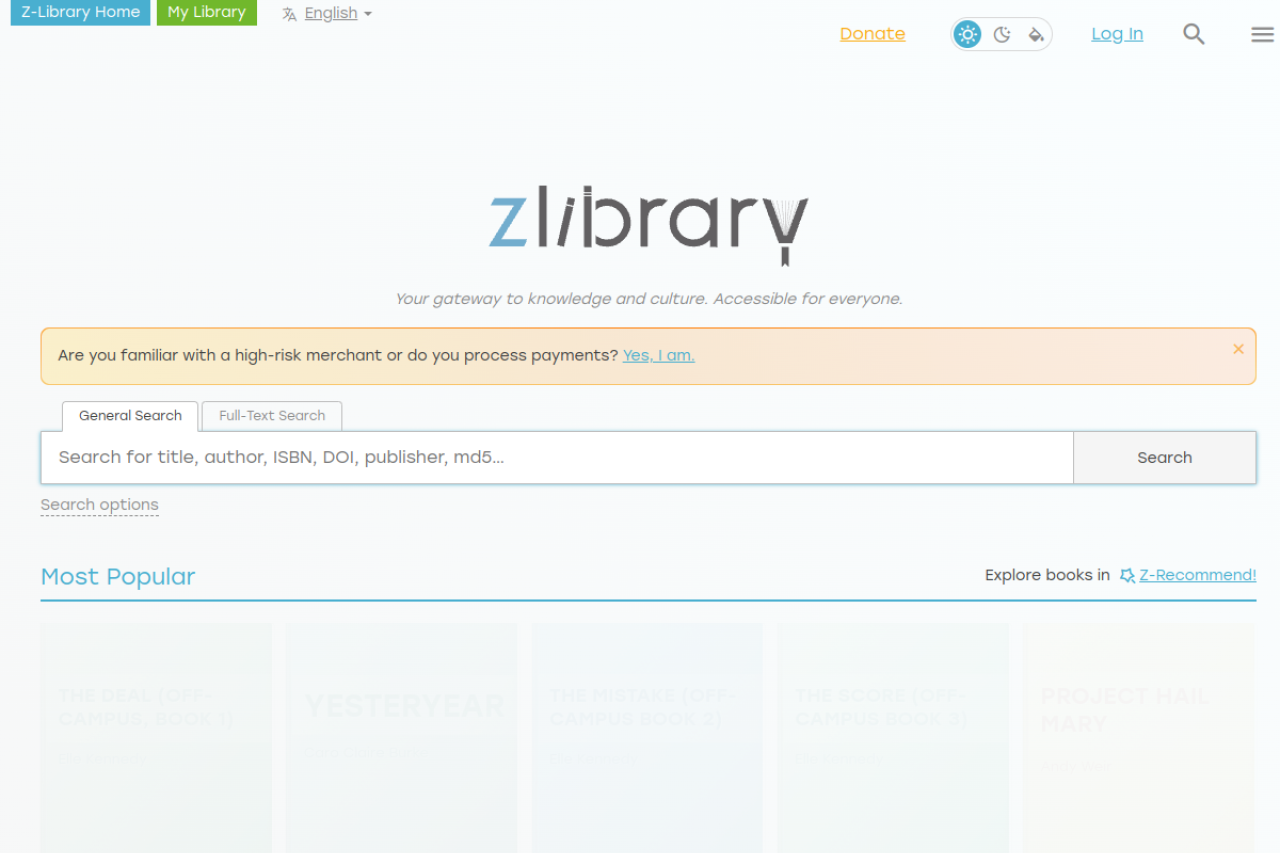
Task: Open the Yesteryear book cover
Action: [402, 738]
